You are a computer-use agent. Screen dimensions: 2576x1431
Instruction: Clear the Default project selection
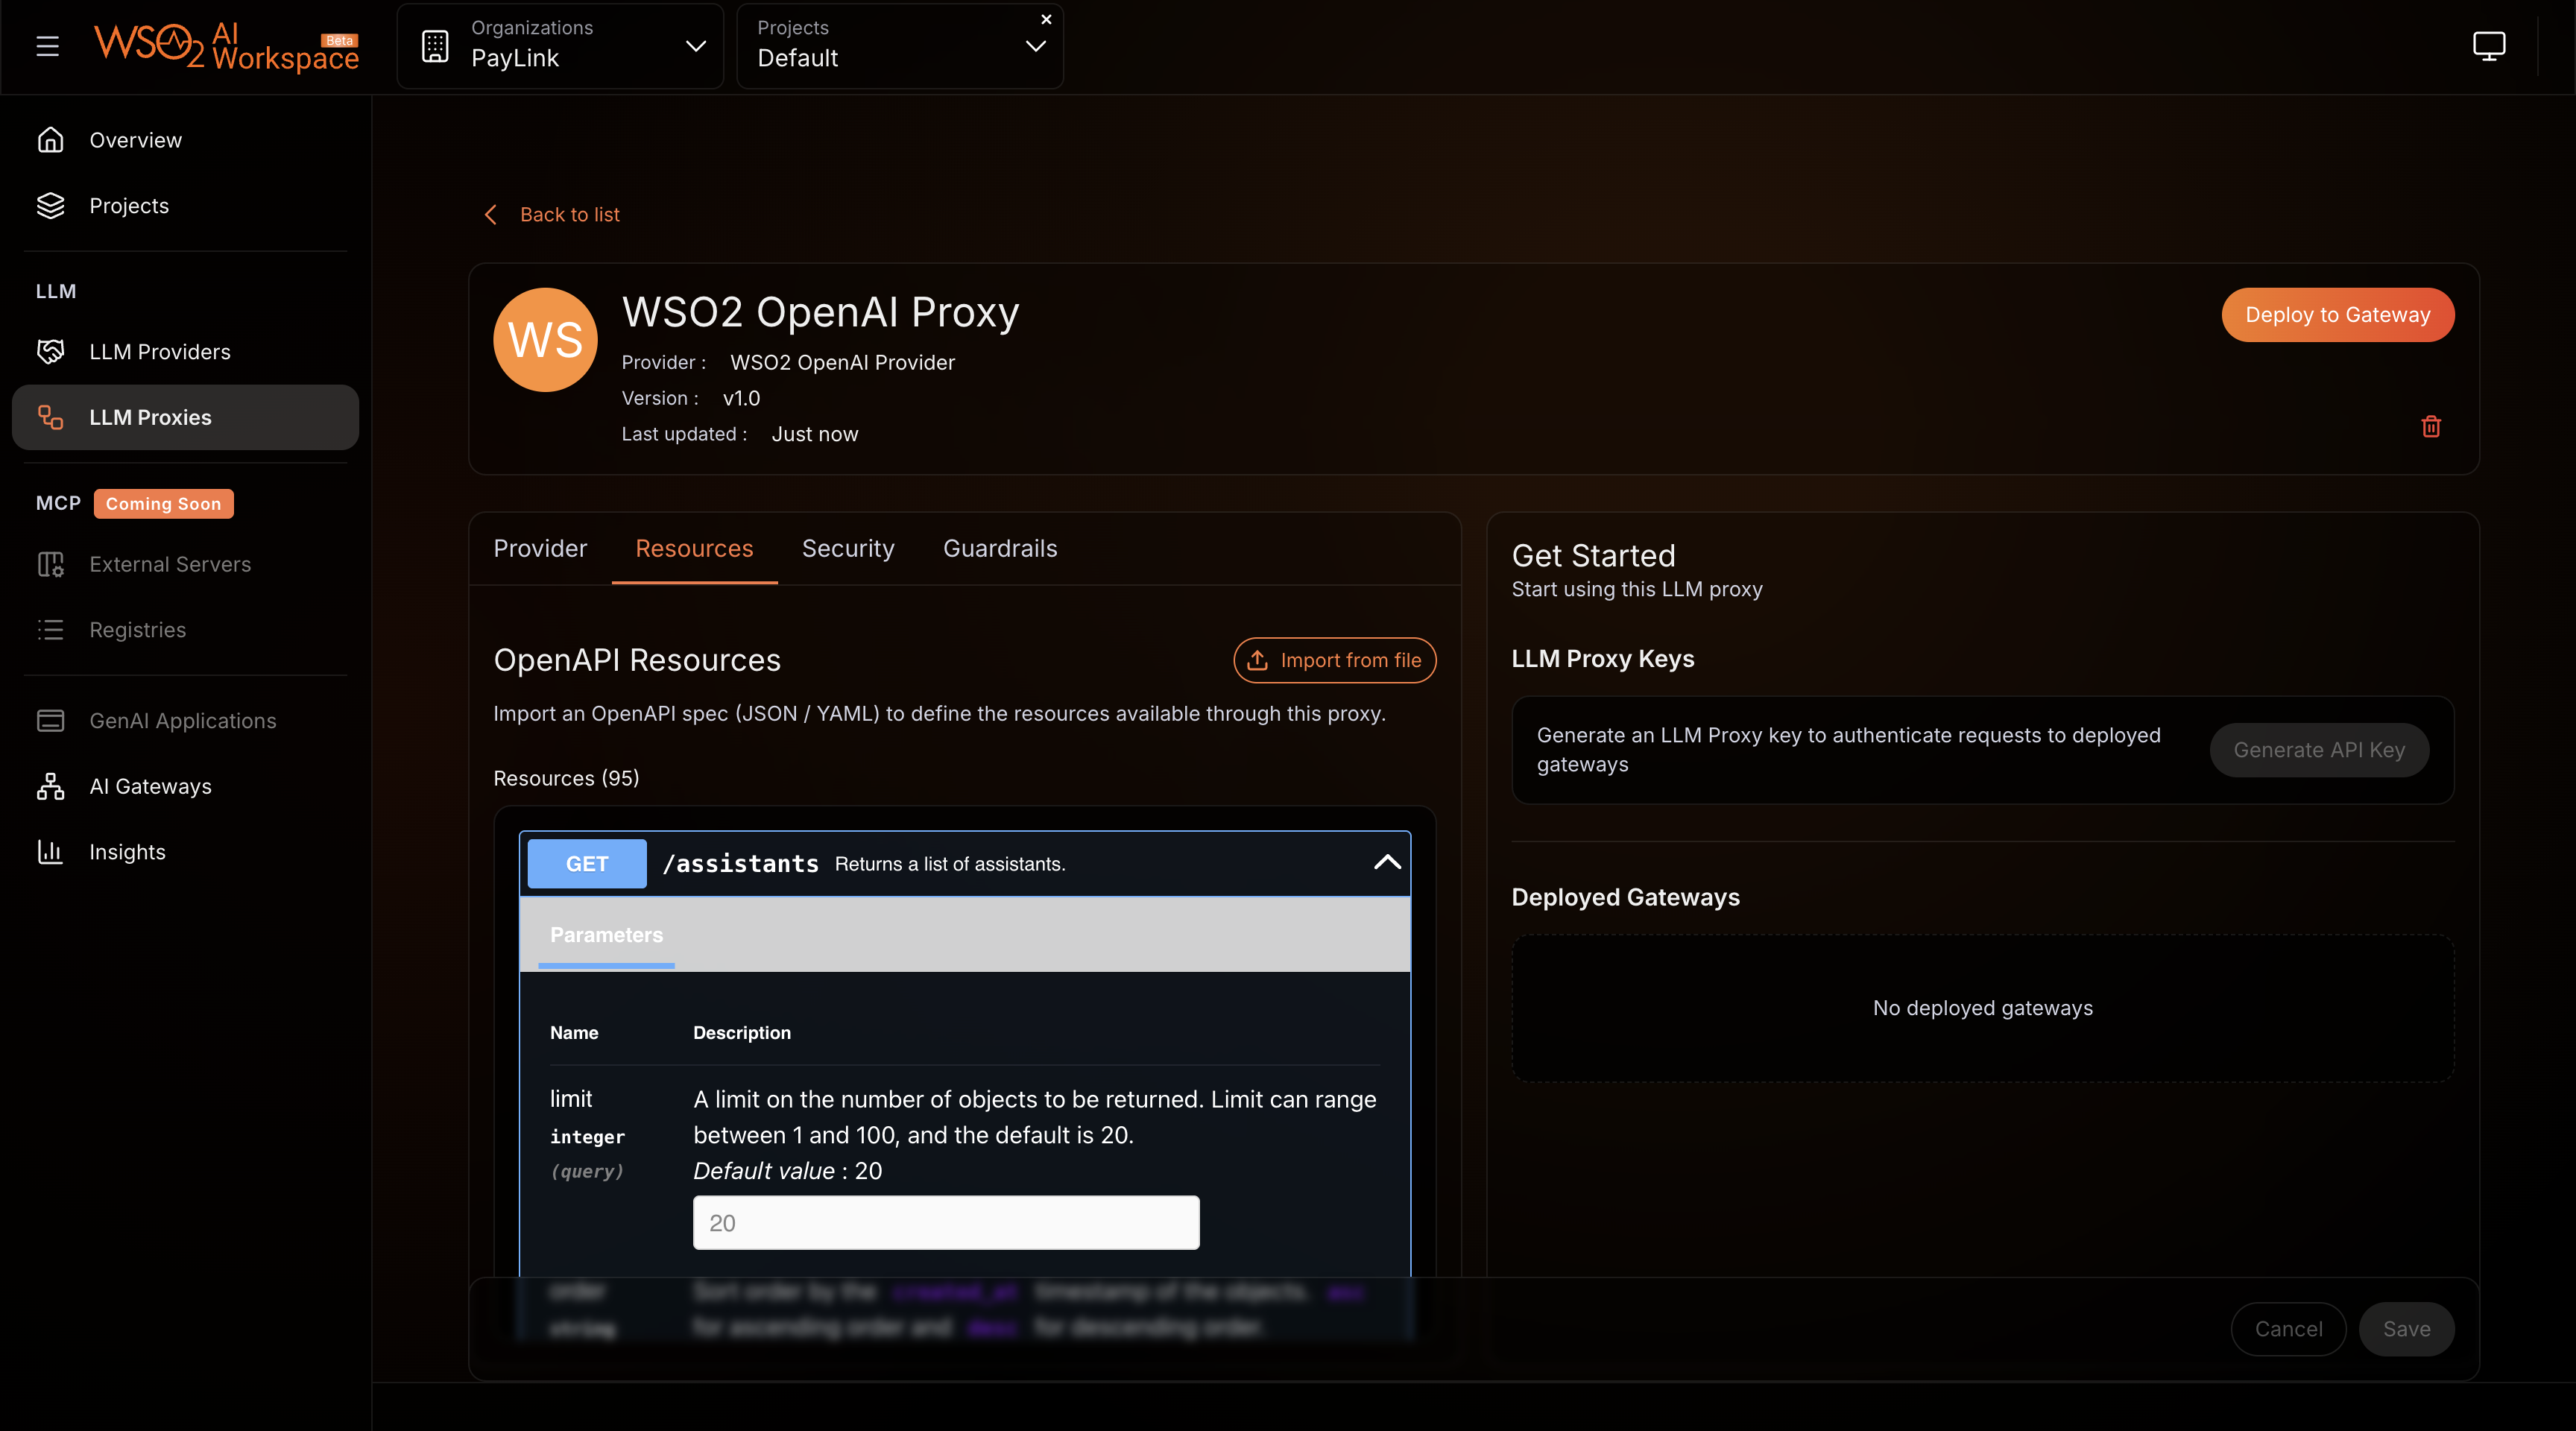click(1046, 19)
